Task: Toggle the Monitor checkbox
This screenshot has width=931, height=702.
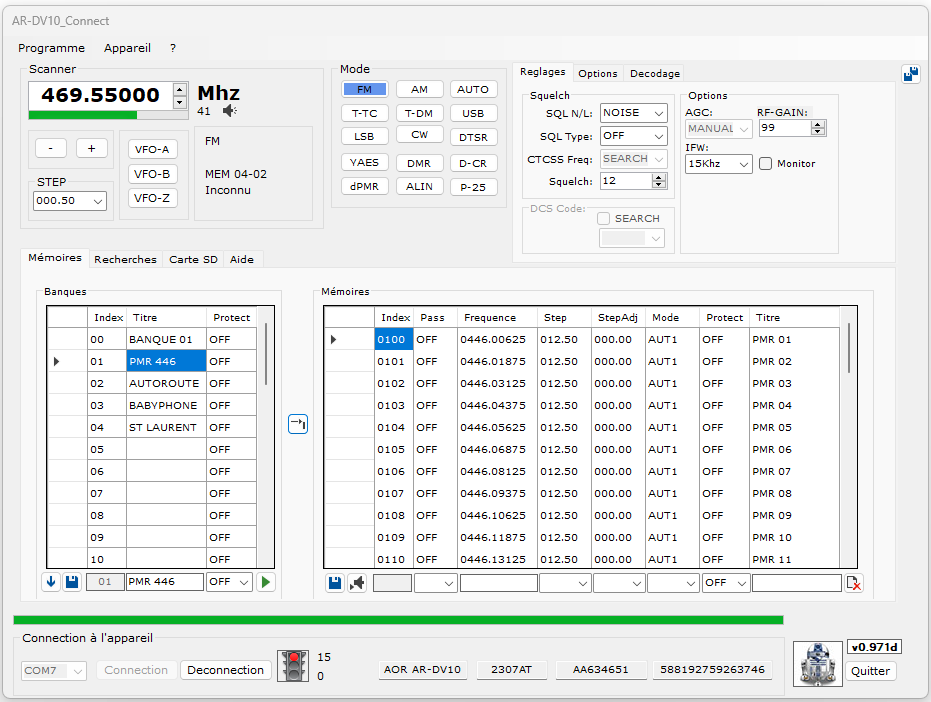Action: [765, 163]
